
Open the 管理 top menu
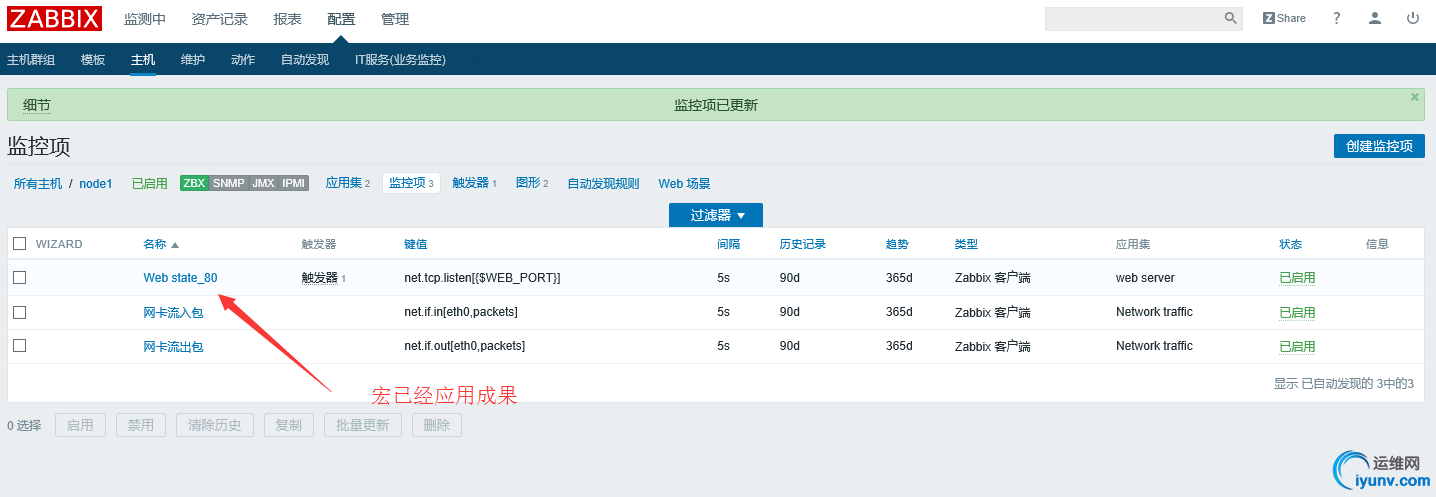(x=395, y=19)
